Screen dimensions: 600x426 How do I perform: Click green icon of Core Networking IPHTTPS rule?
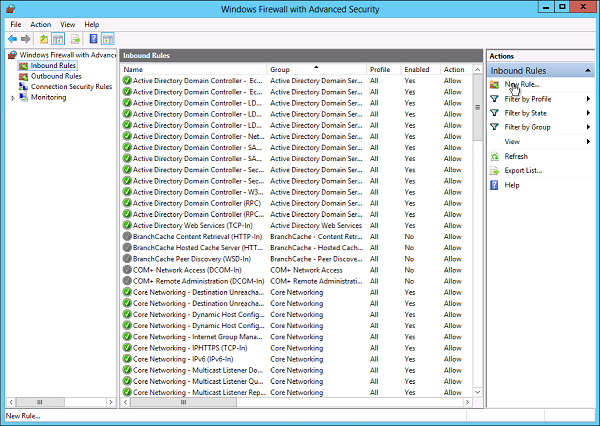click(x=127, y=348)
